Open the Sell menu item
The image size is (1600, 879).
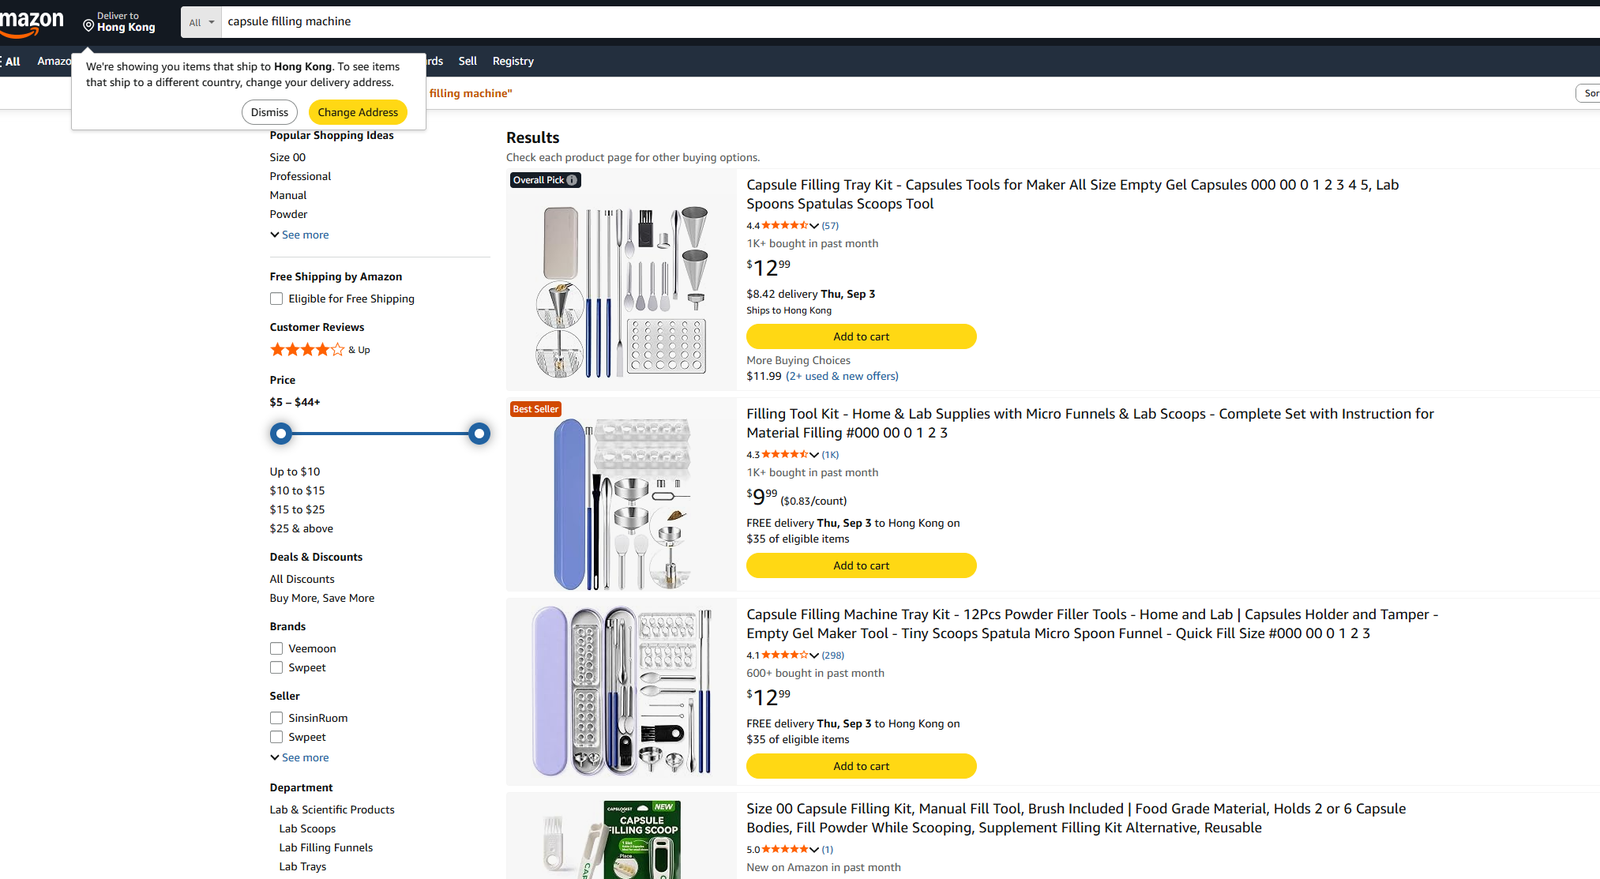[467, 61]
